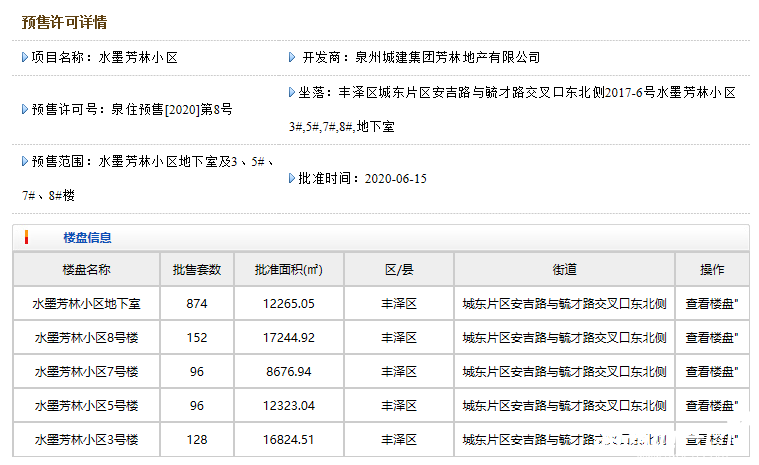This screenshot has width=759, height=465.
Task: Click the street cell in the 7号楼 row
Action: click(x=564, y=372)
